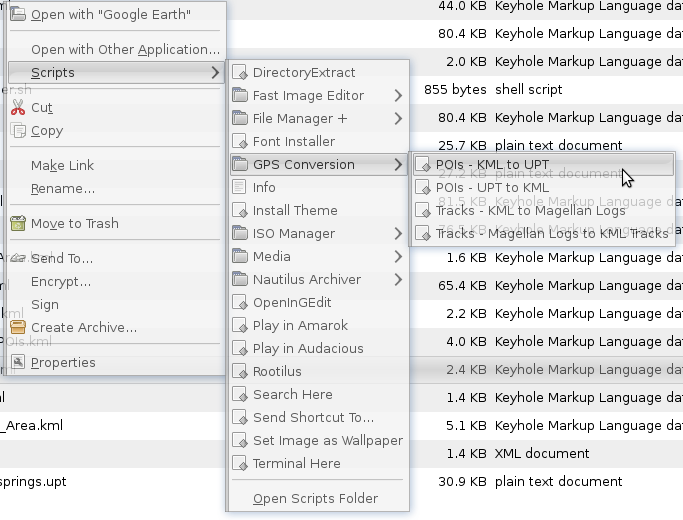Click the 30.9 KB plain text size
Image resolution: width=683 pixels, height=520 pixels.
click(x=462, y=481)
